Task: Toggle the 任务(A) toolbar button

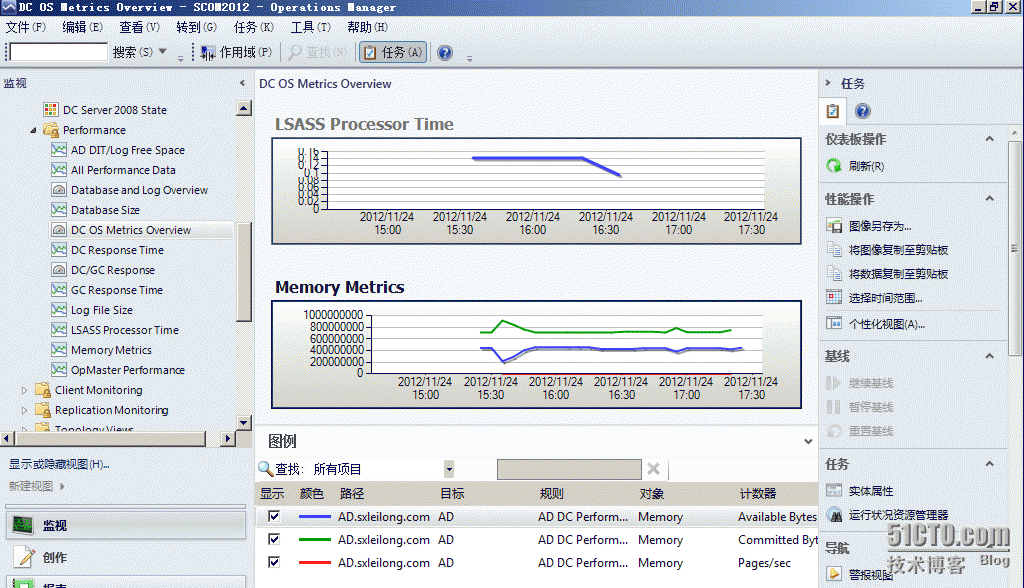Action: point(393,52)
